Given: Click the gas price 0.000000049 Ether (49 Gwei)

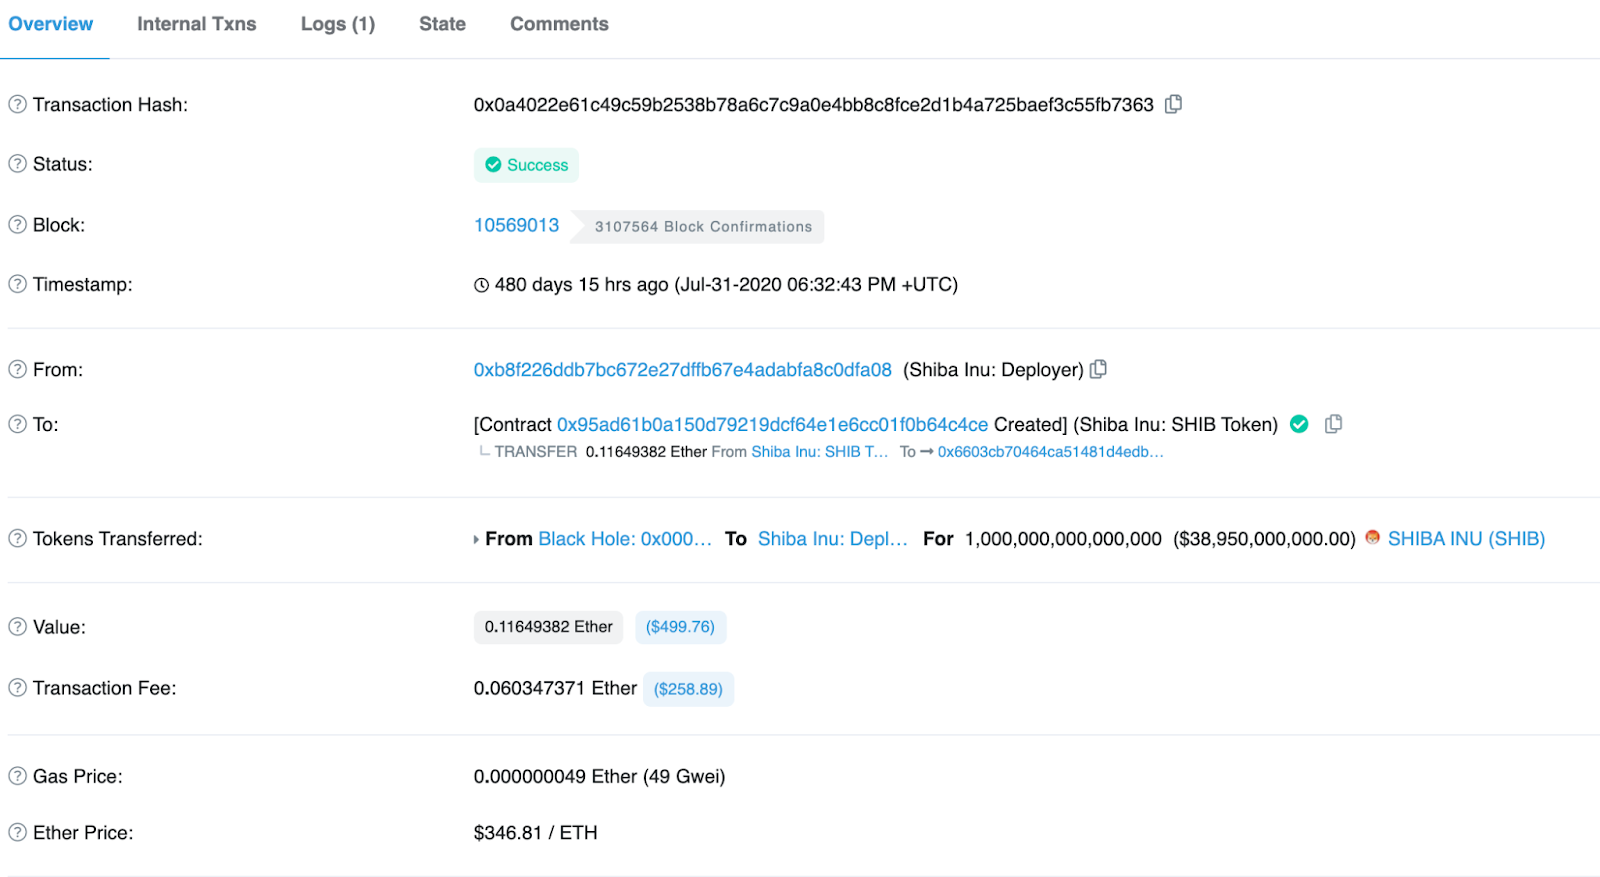Looking at the screenshot, I should (599, 776).
